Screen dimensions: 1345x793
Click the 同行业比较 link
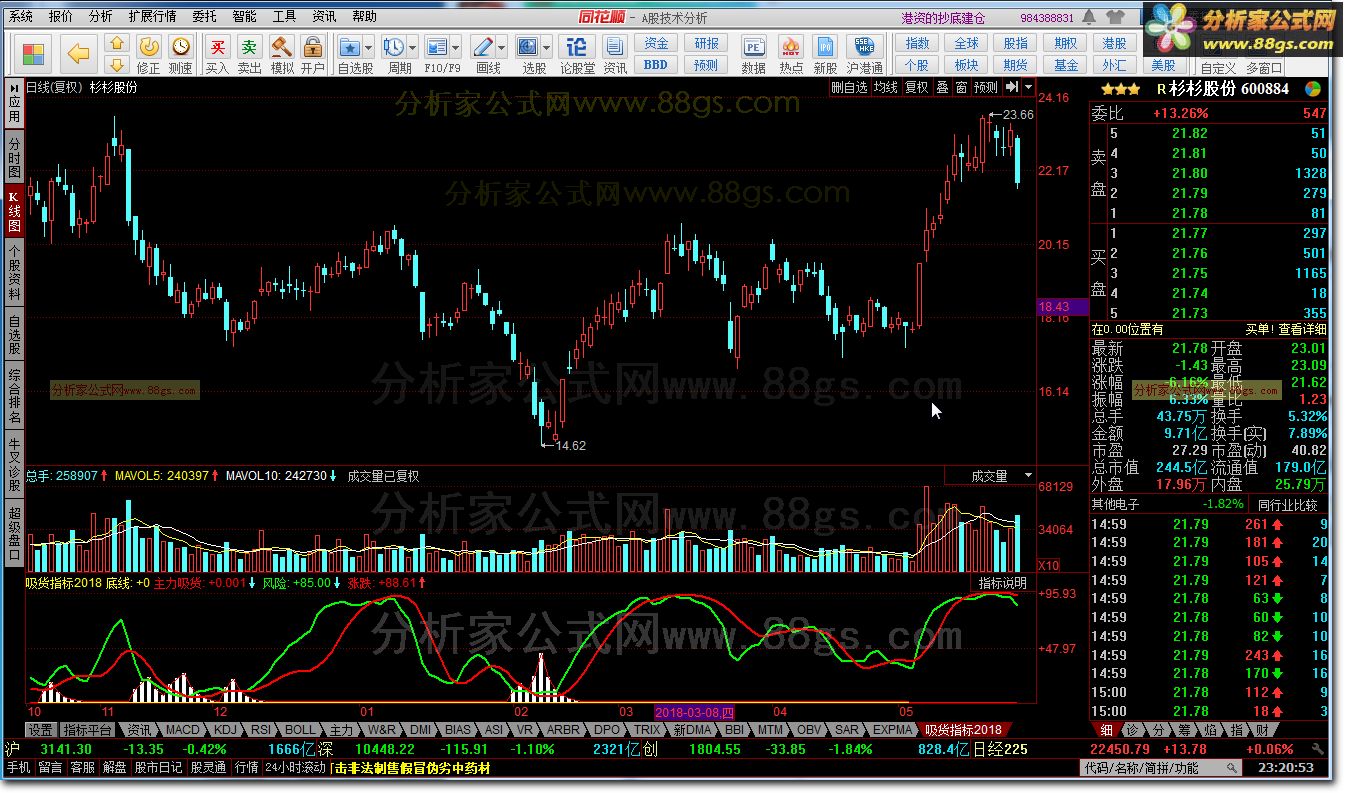click(1288, 505)
